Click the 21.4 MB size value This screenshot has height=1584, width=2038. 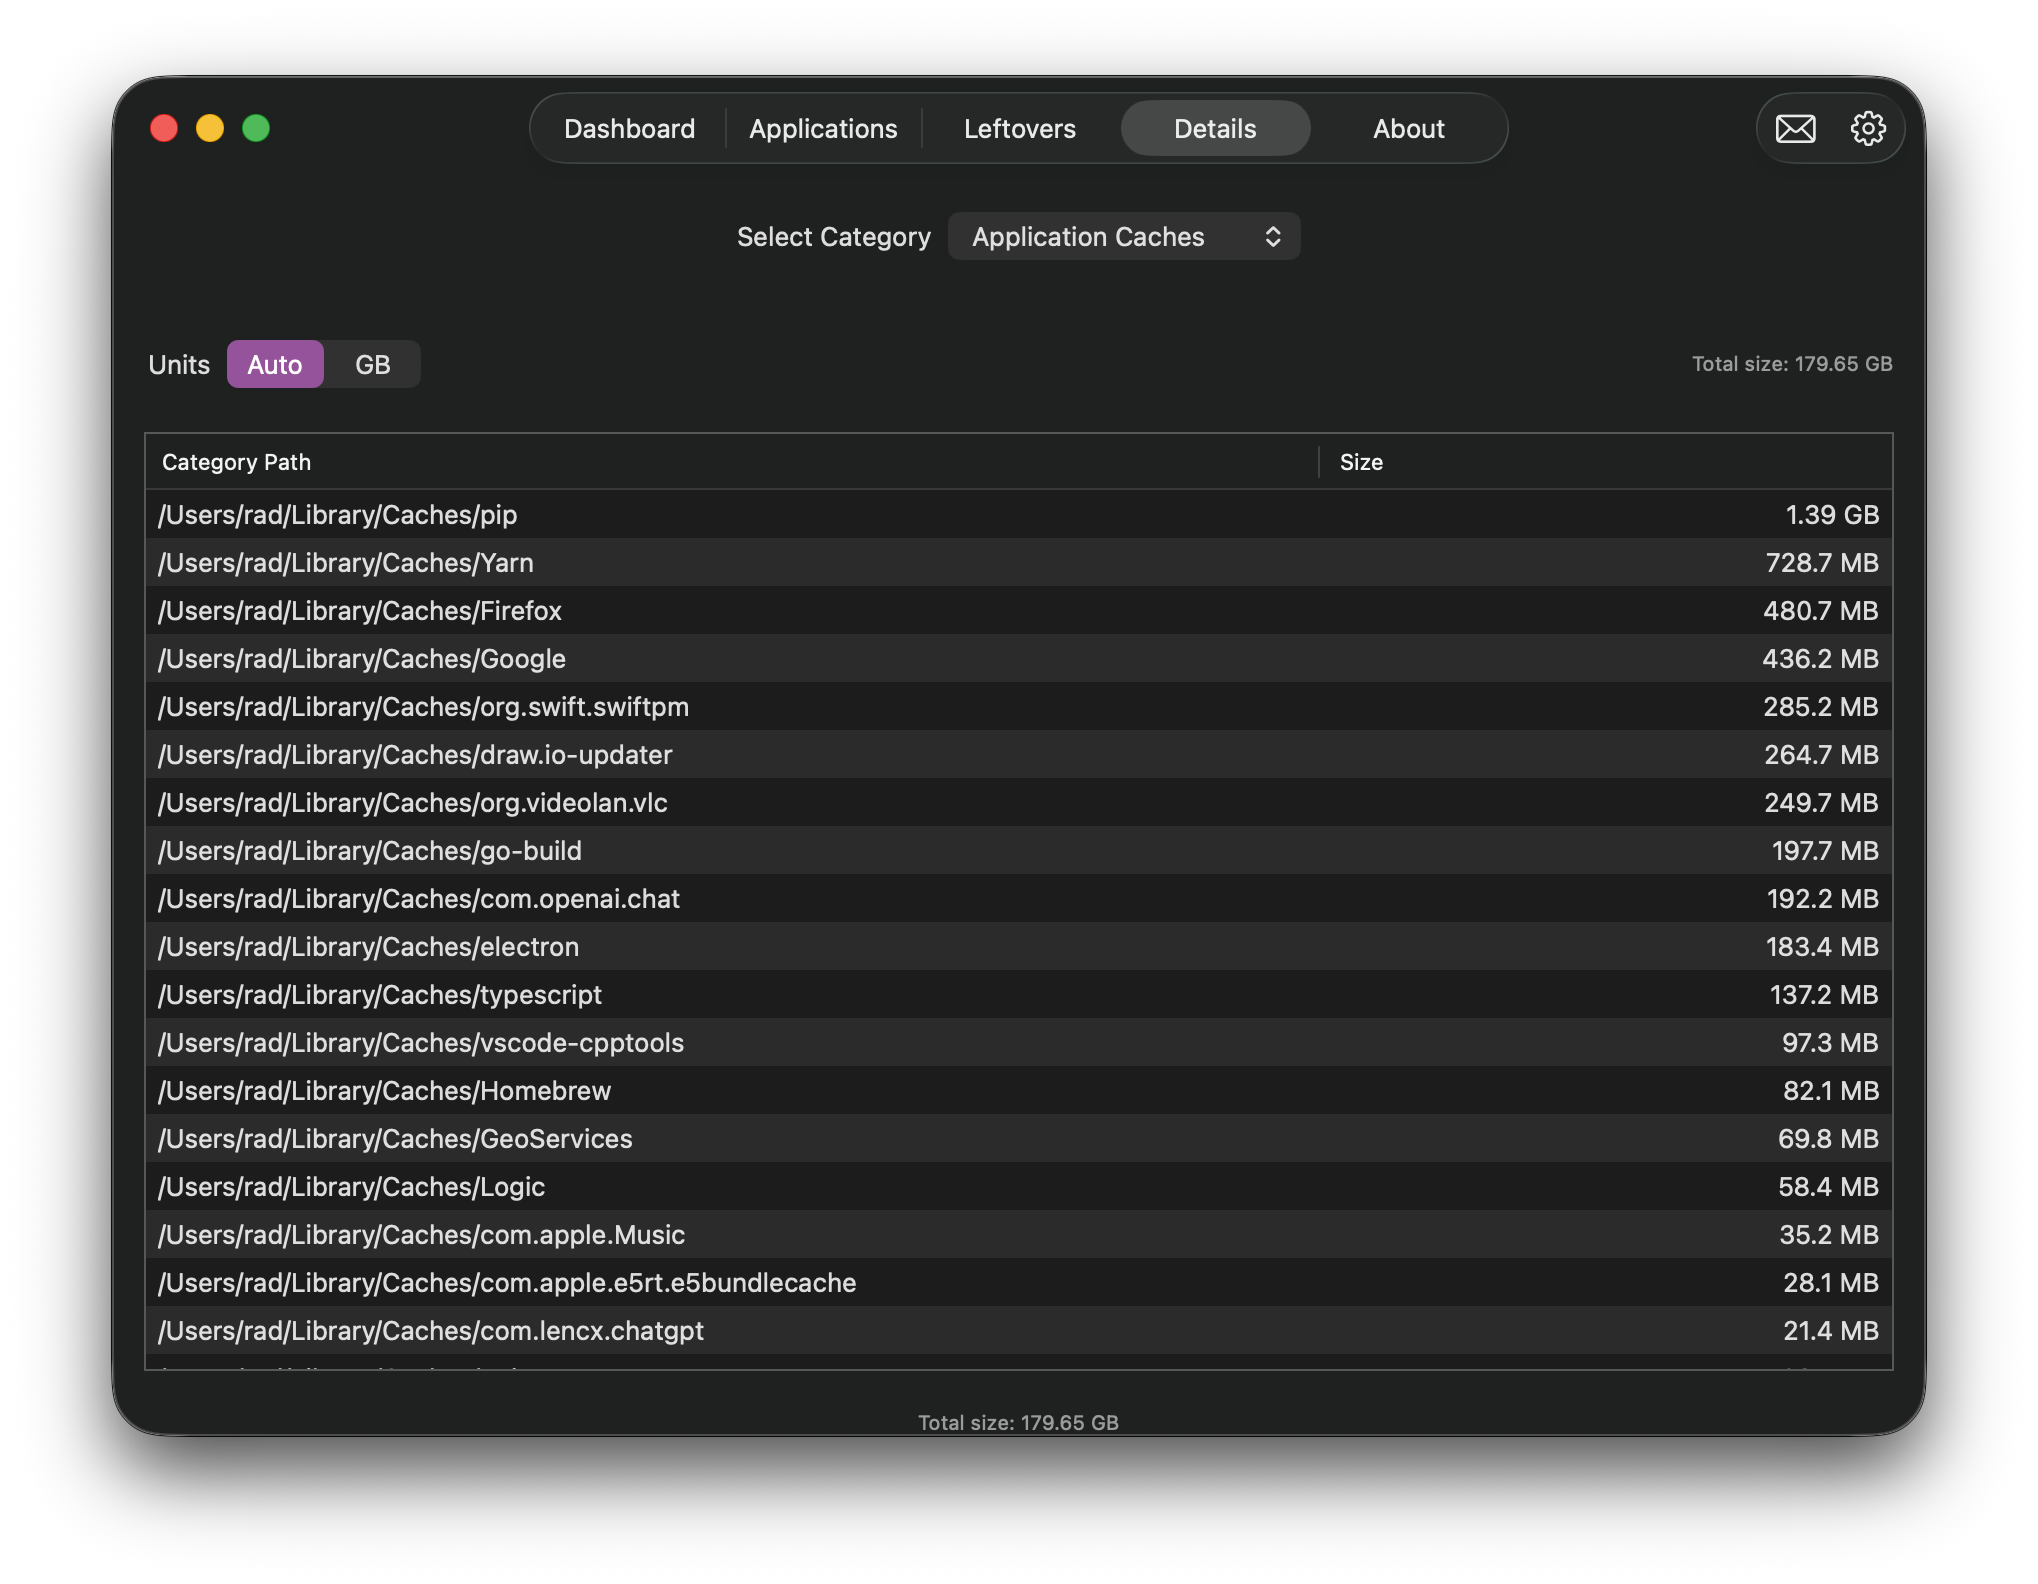[1831, 1331]
